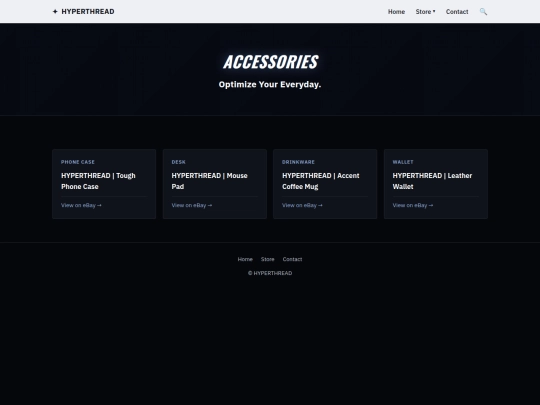Click the ACCESSORIES page heading
Viewport: 540px width, 405px height.
tap(270, 62)
